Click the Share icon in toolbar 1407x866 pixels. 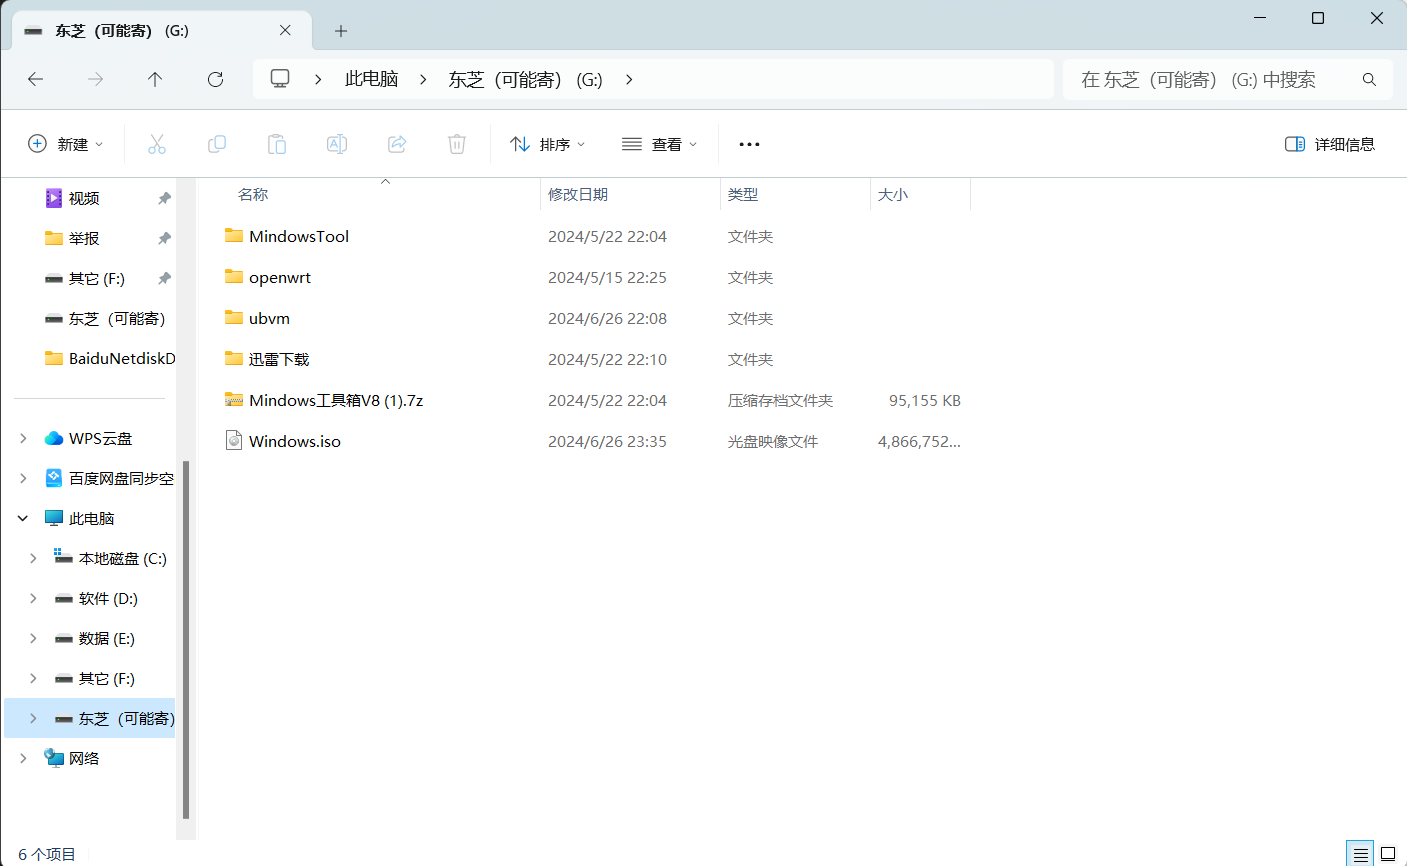click(x=397, y=144)
